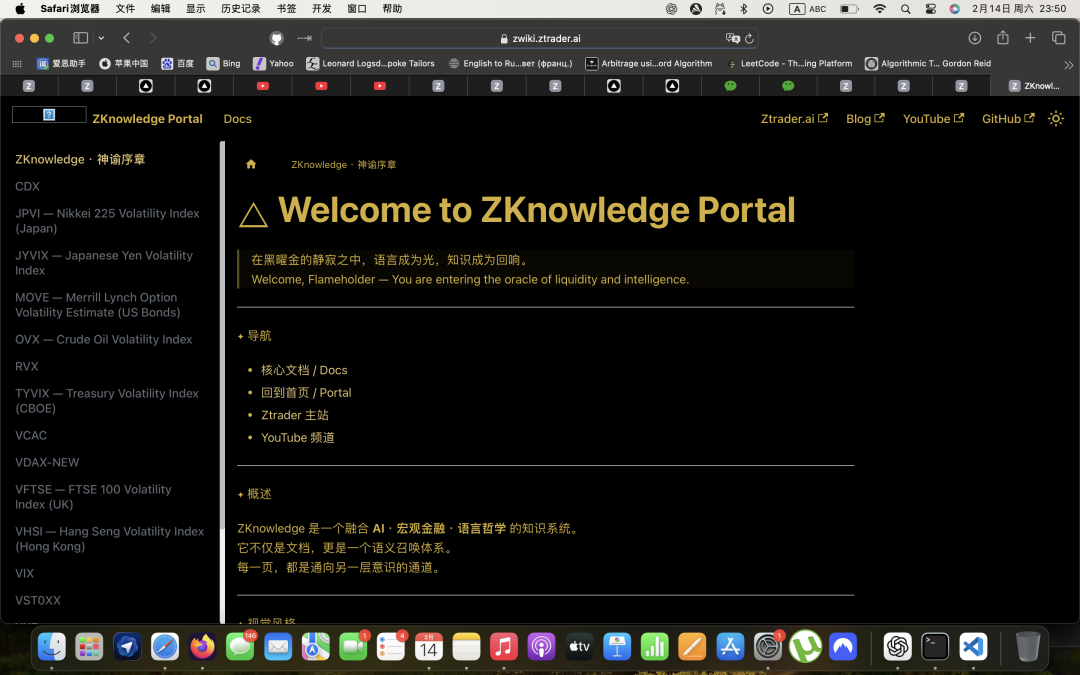
Task: Expand the bookmarks bar overflow chevrons
Action: (x=1068, y=64)
